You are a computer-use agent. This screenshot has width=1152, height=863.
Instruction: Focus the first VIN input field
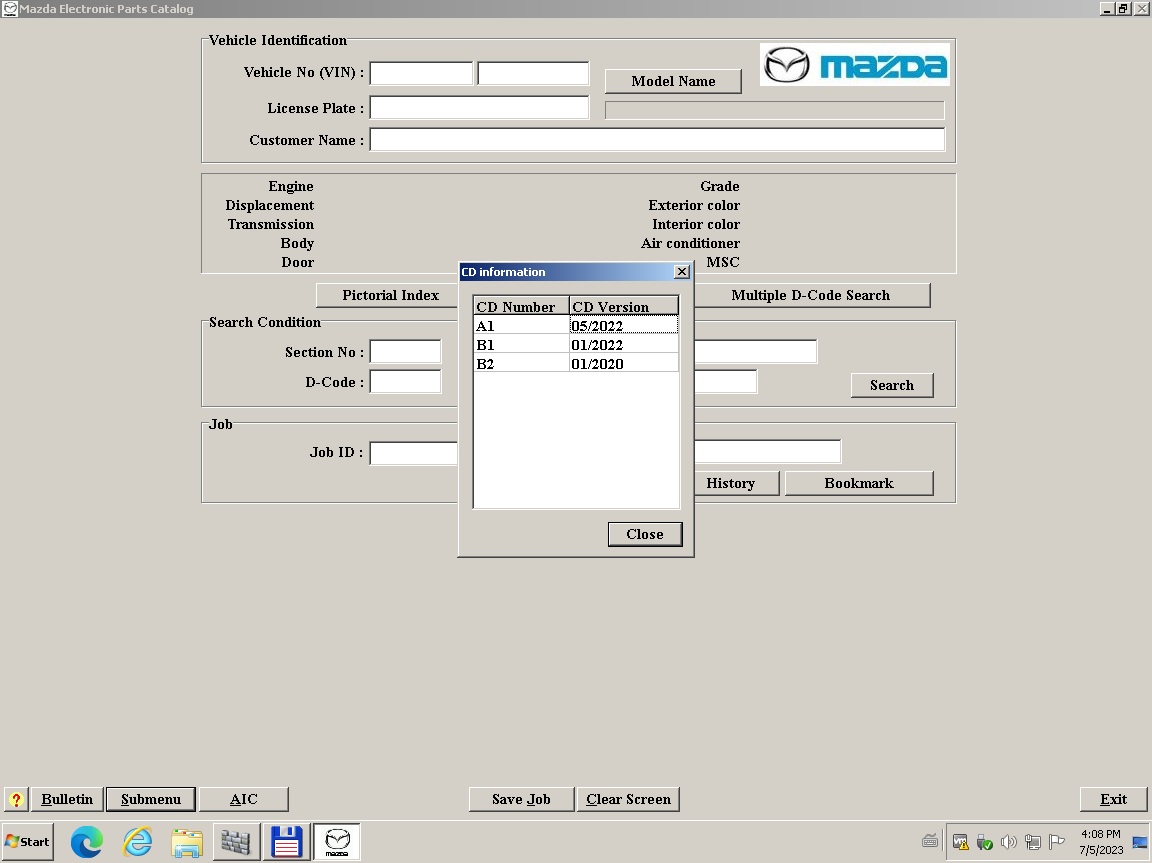(x=421, y=73)
